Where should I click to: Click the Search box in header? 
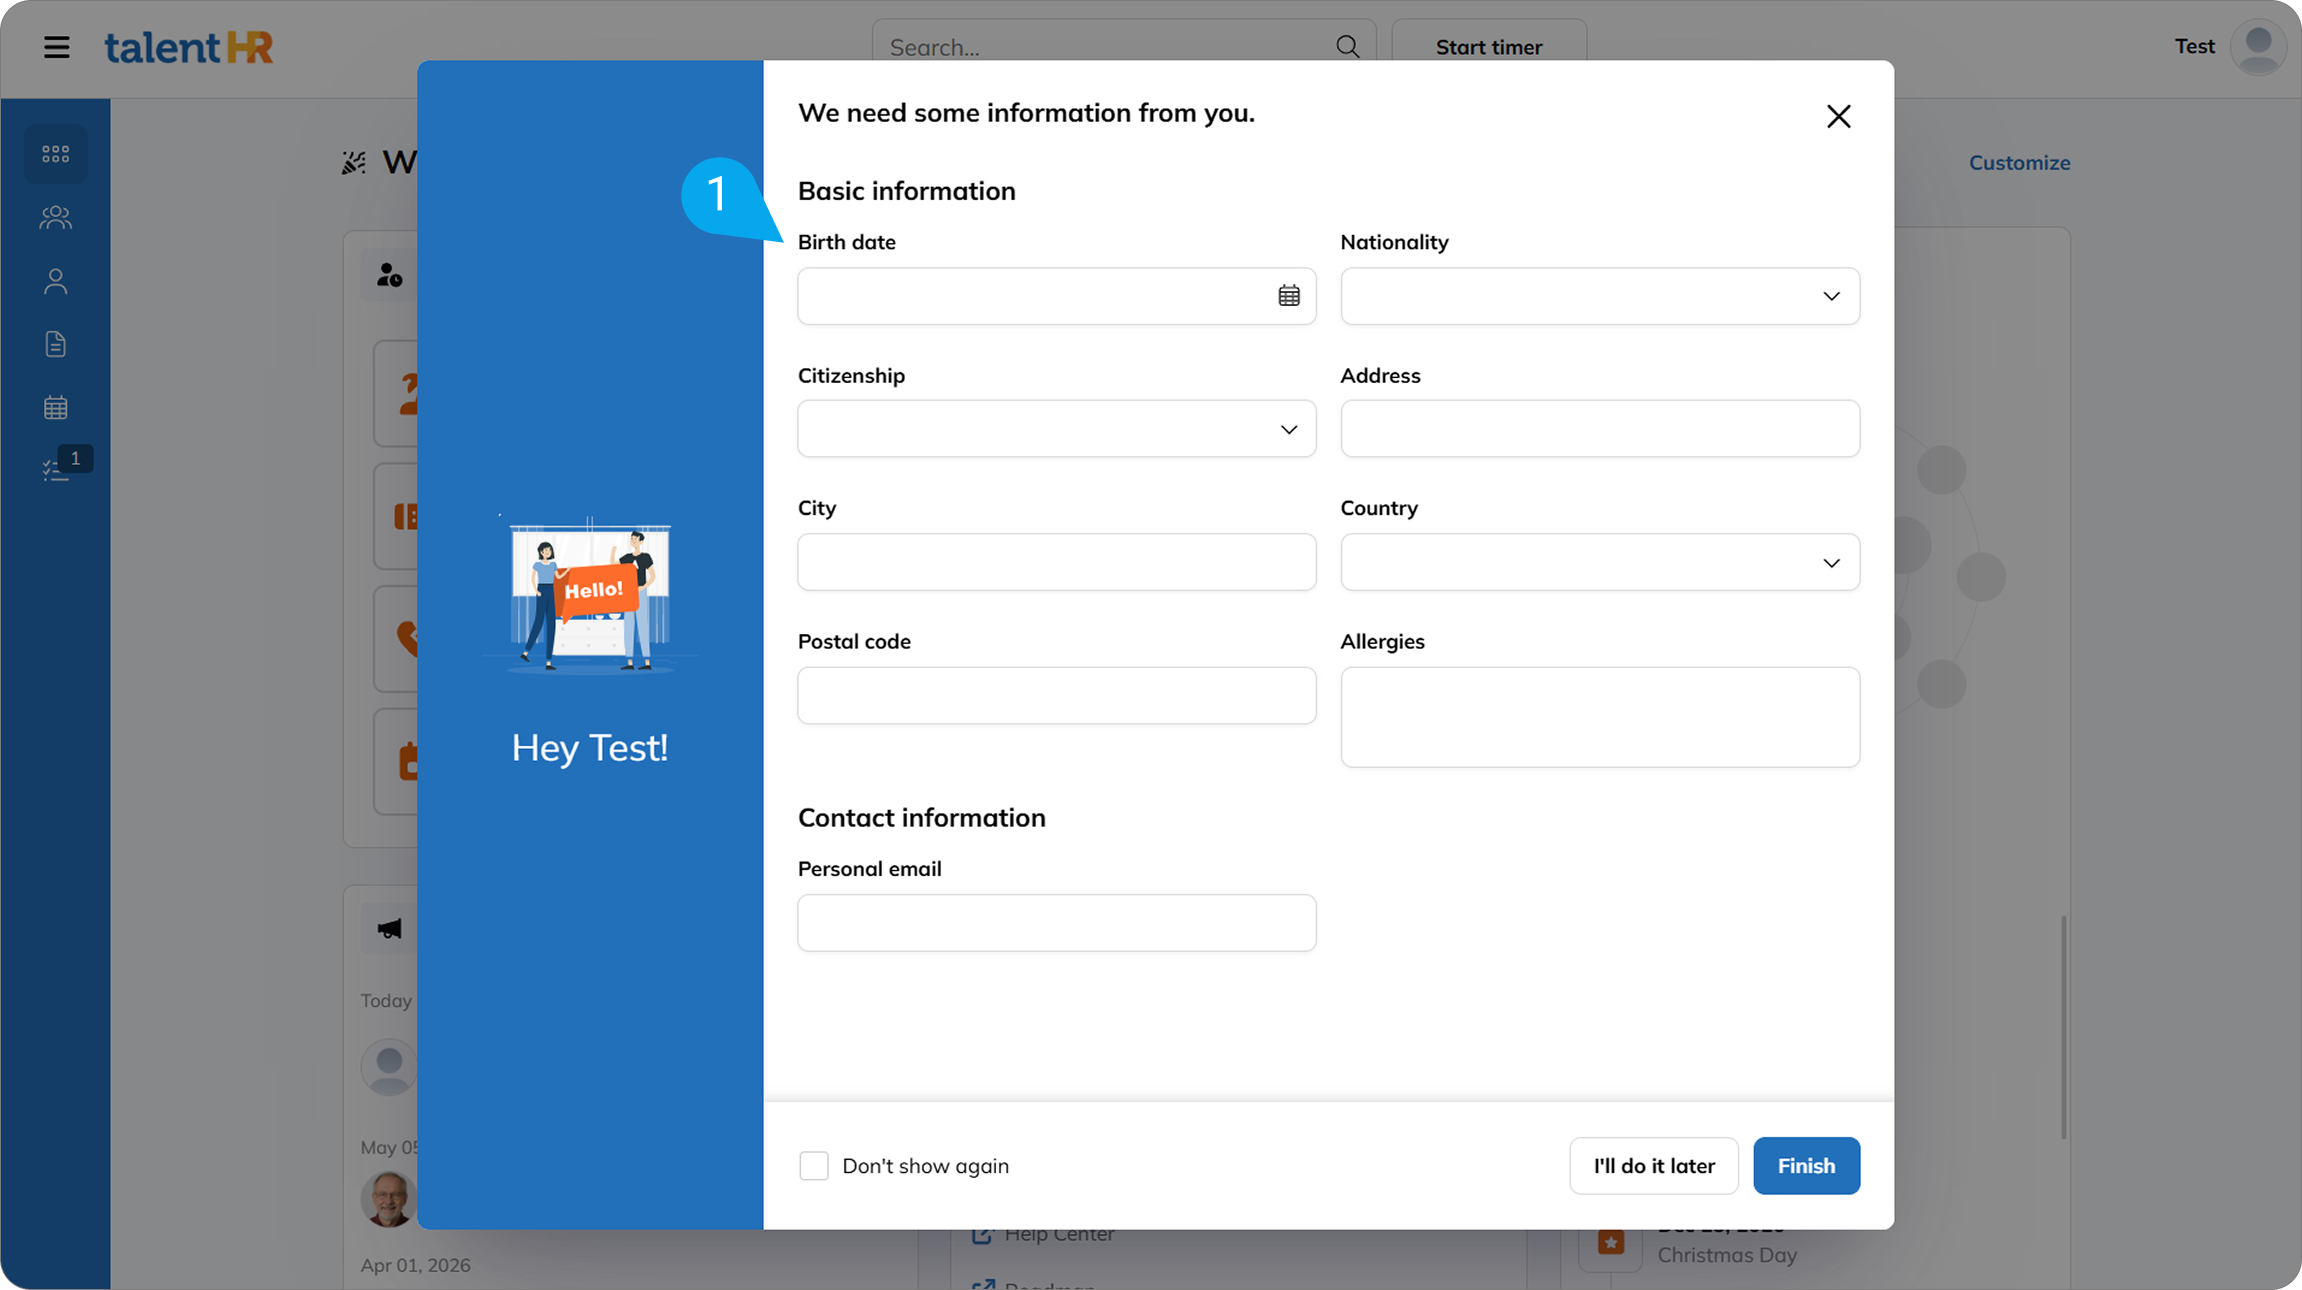tap(1124, 47)
